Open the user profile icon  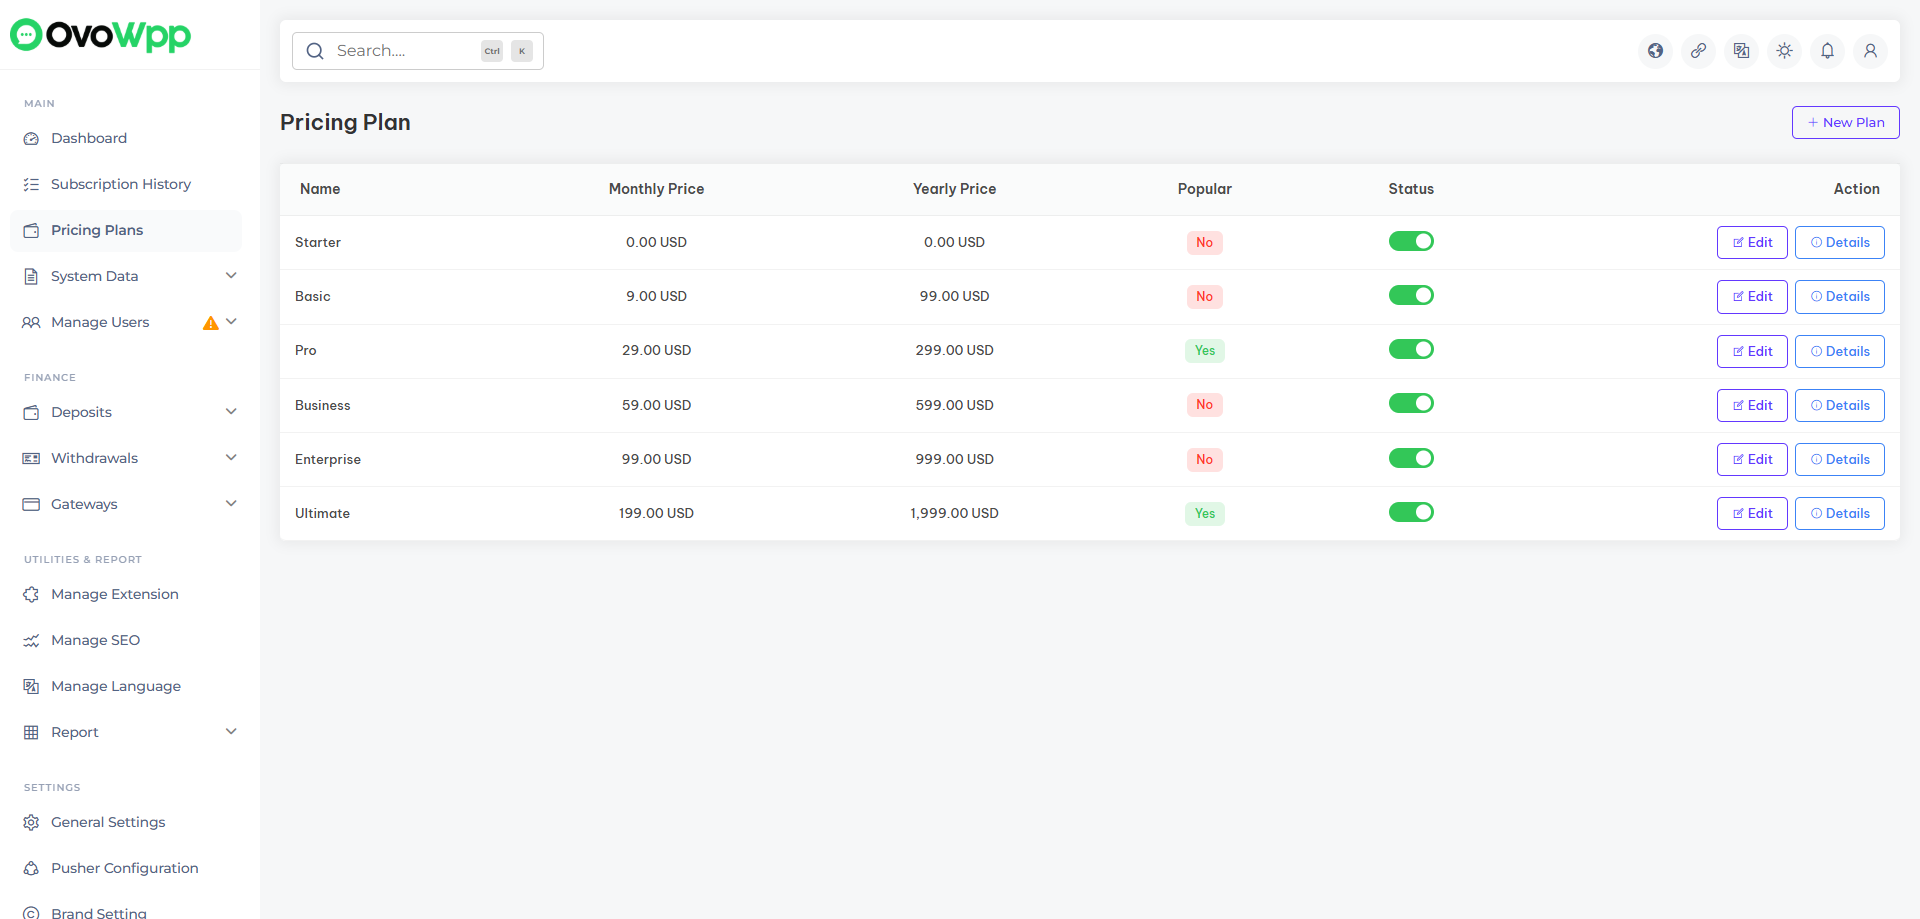1870,51
